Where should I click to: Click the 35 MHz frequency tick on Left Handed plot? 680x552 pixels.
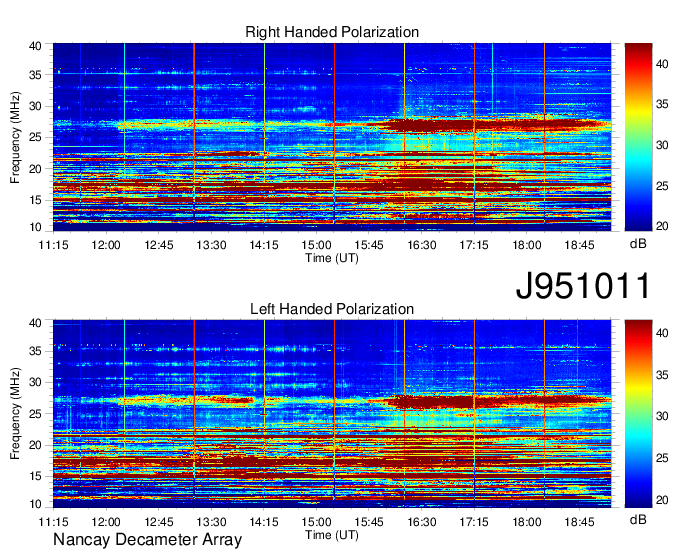(x=35, y=351)
